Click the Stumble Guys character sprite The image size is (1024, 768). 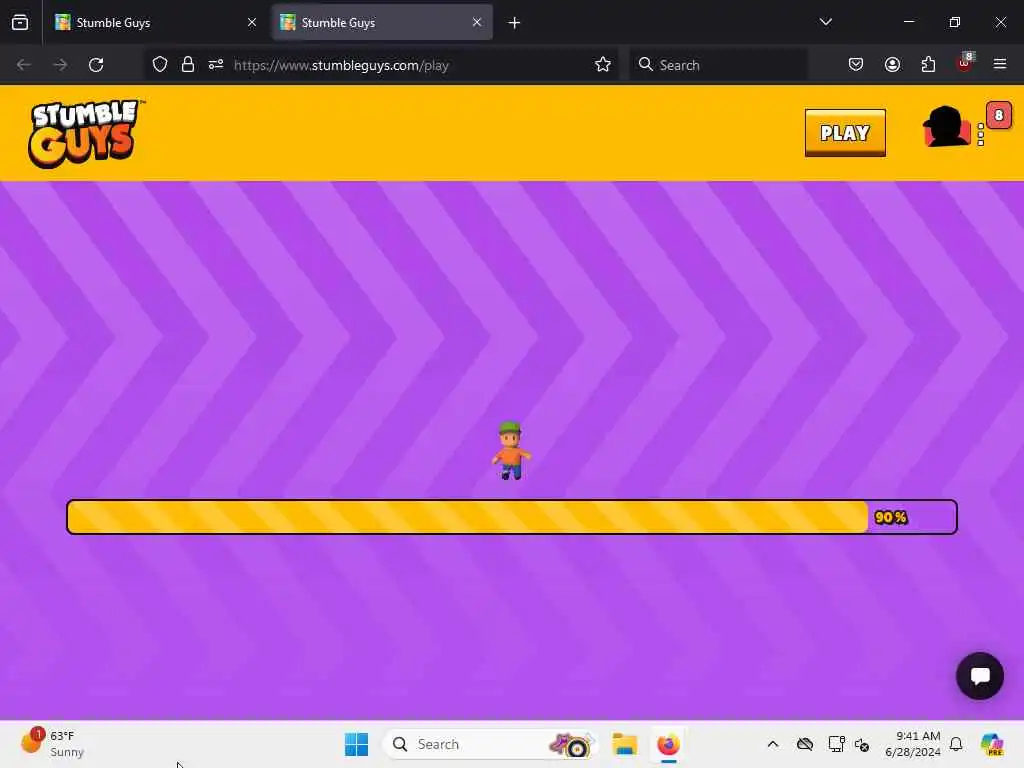[511, 451]
